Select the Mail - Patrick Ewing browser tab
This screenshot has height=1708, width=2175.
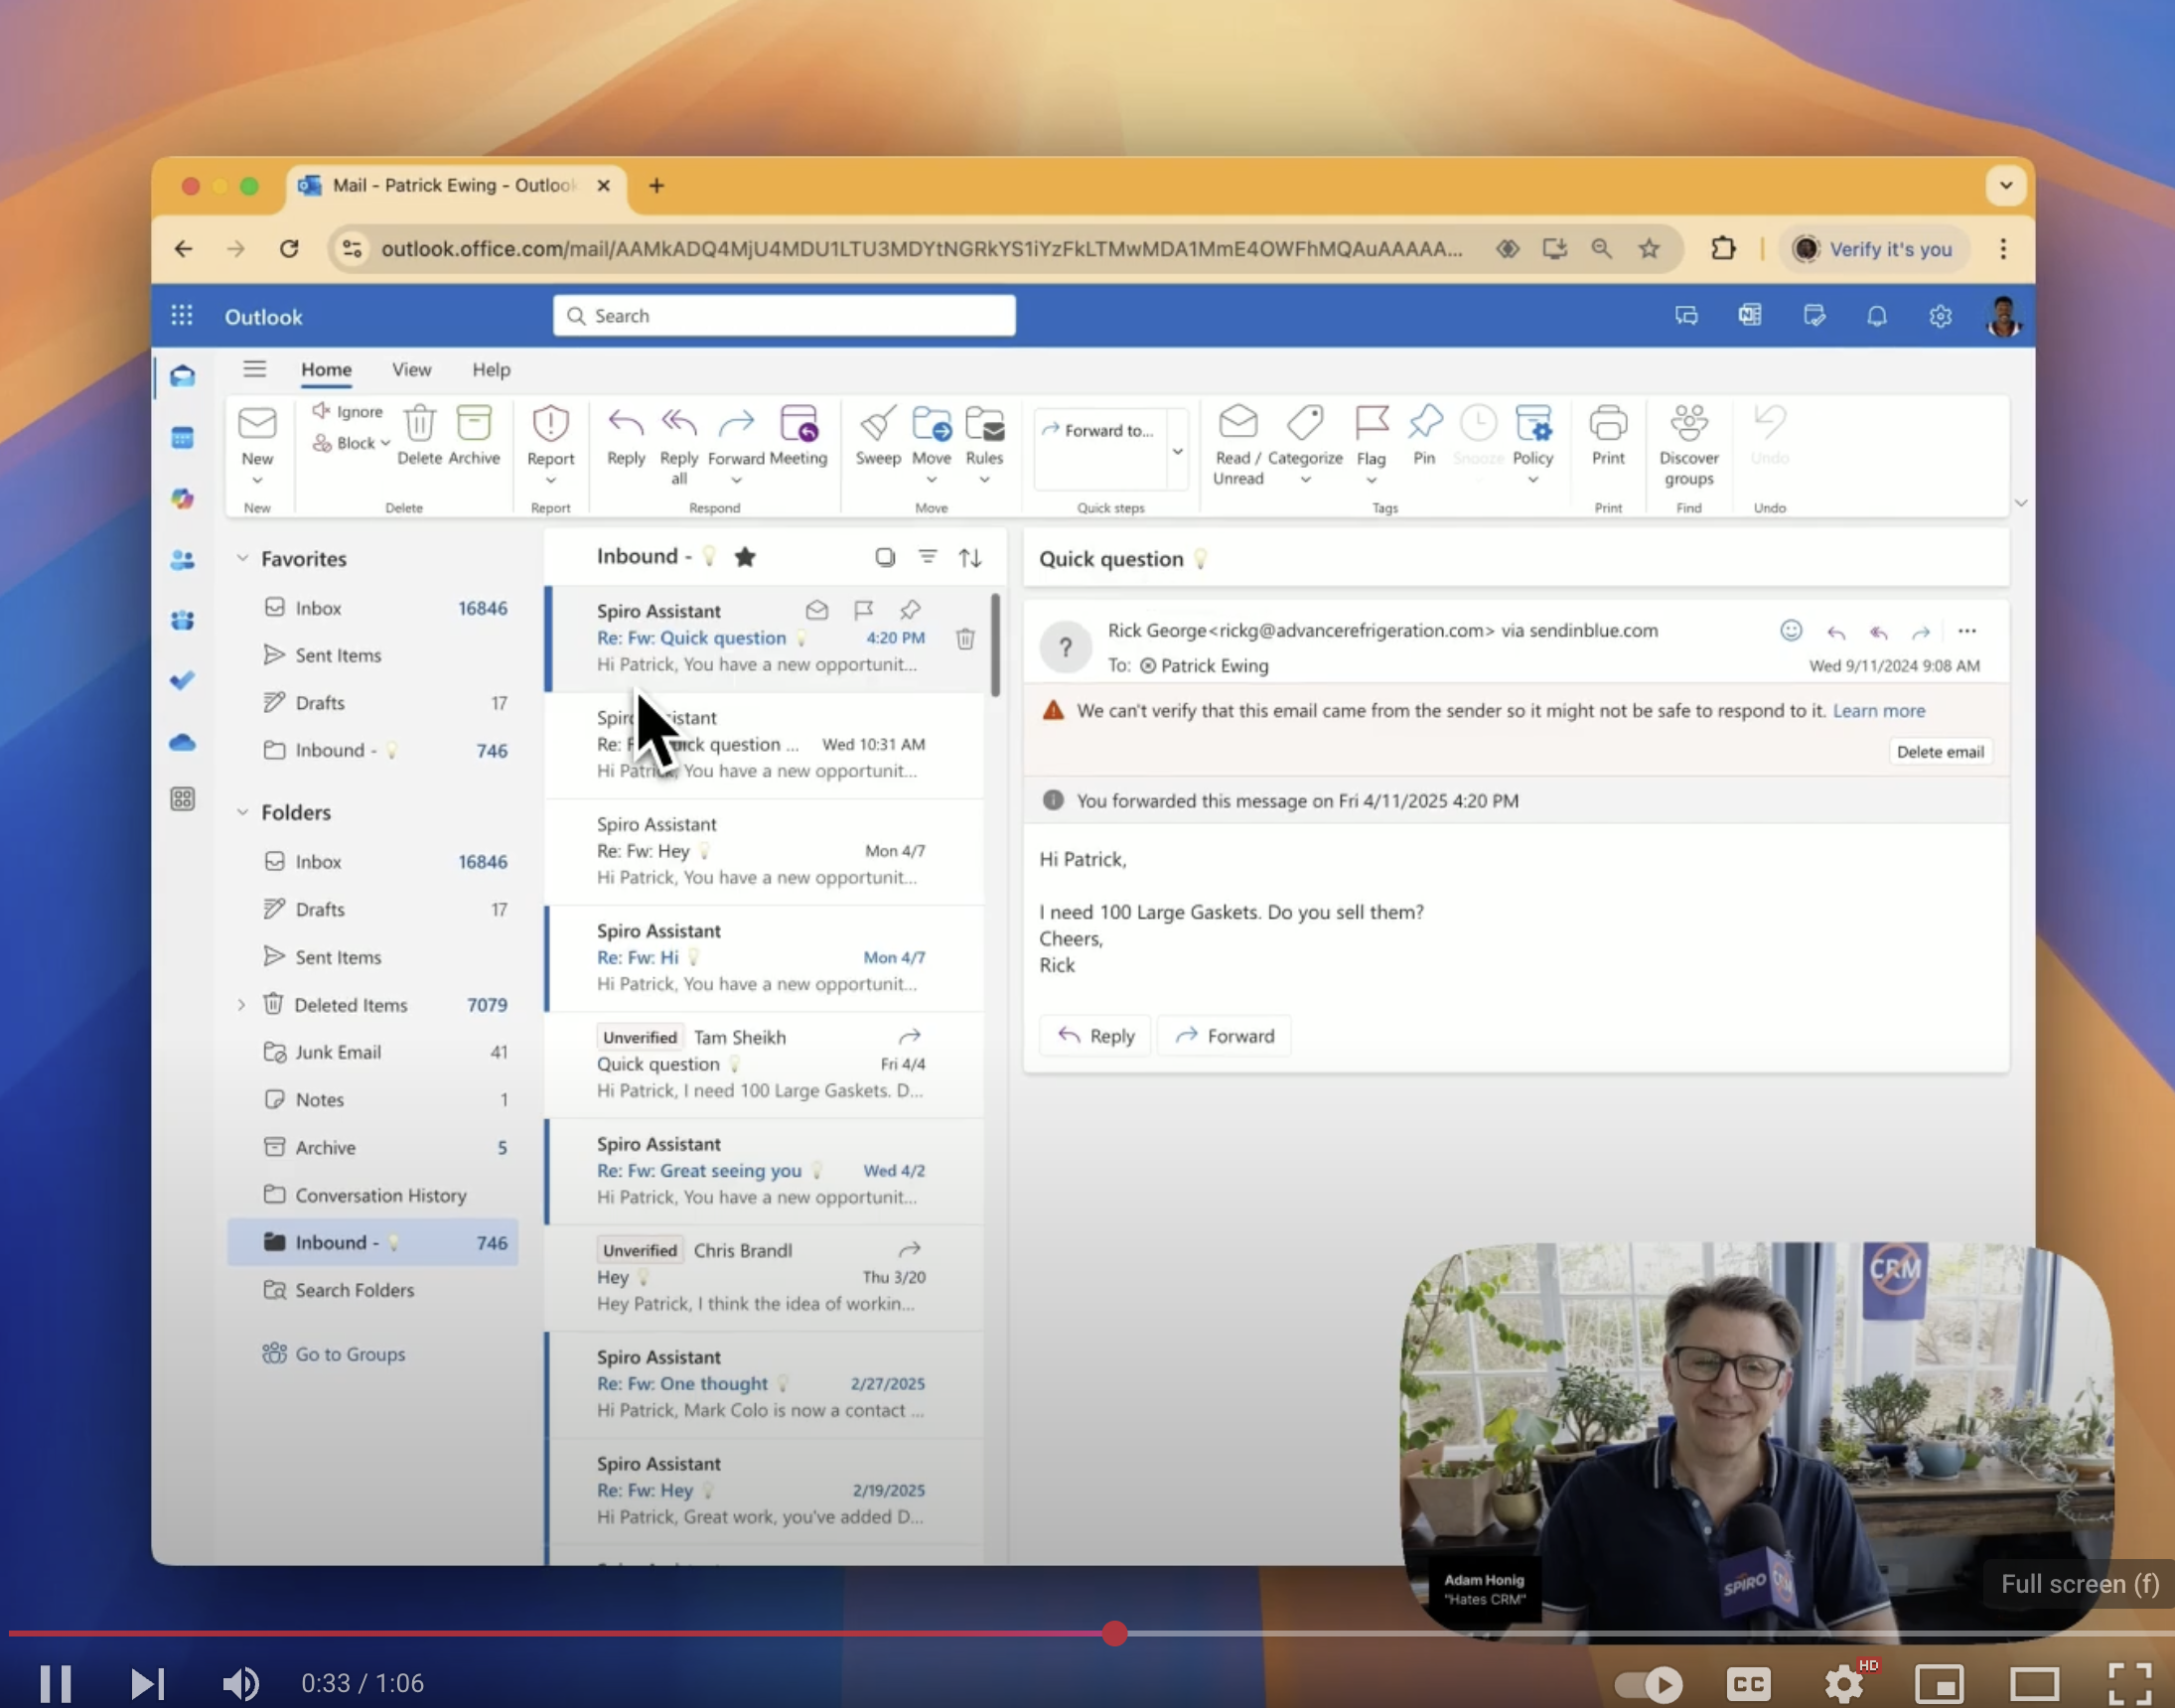coord(455,185)
